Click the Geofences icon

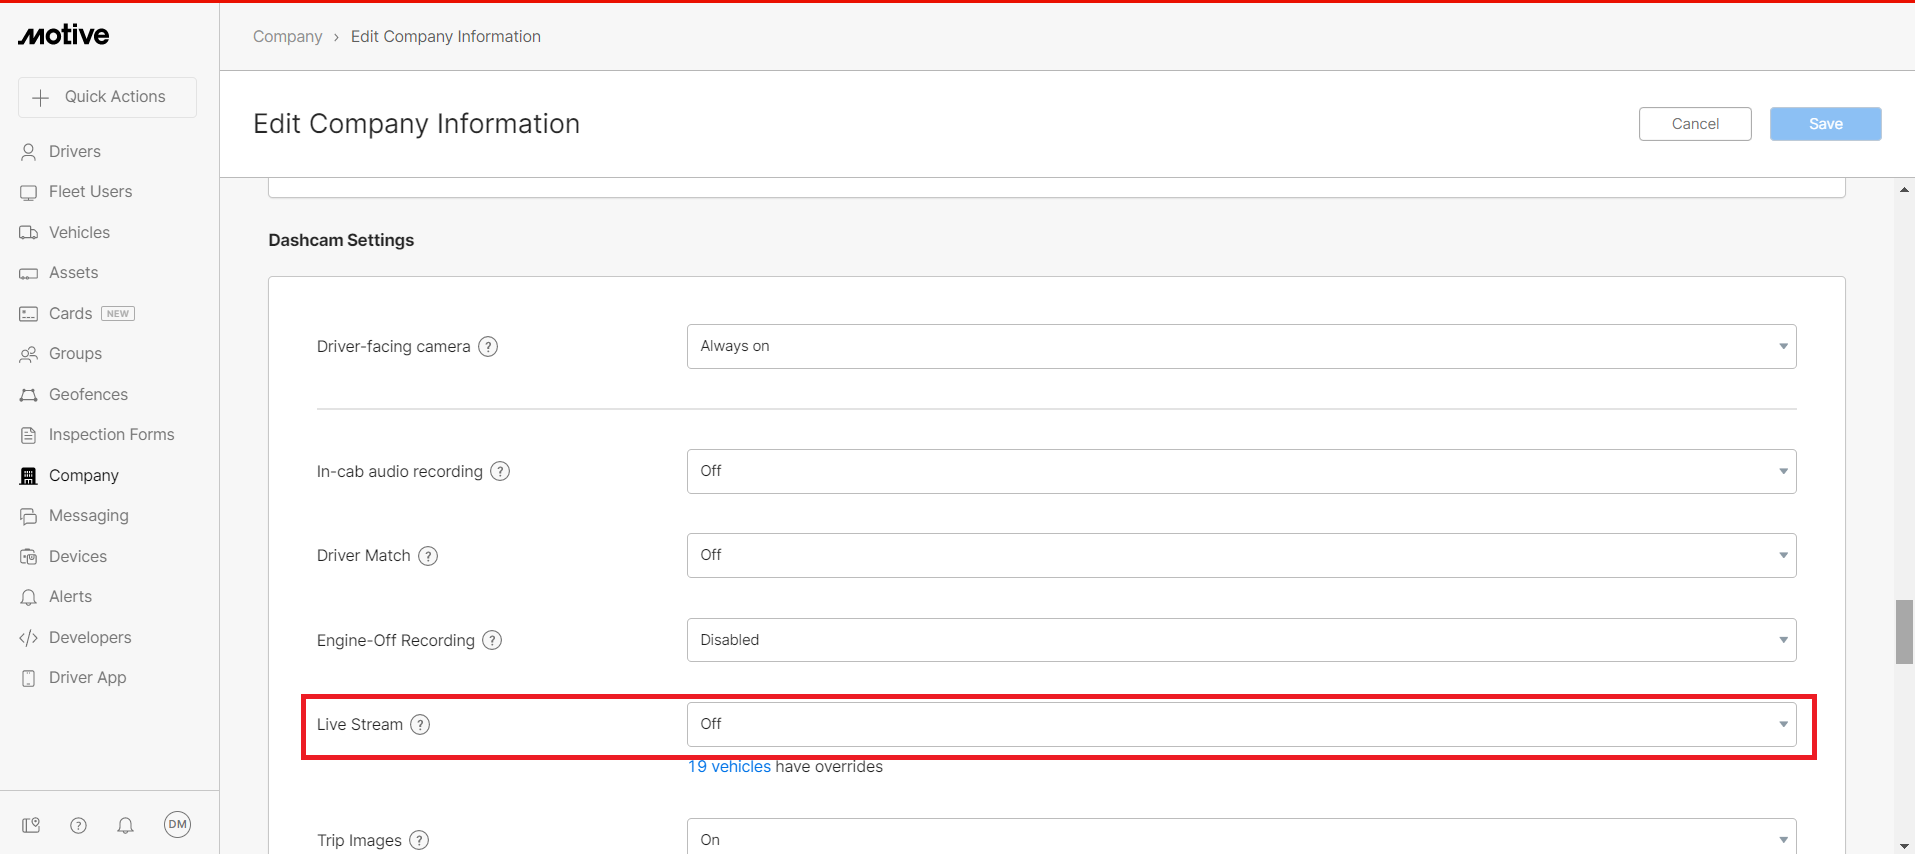pos(29,395)
